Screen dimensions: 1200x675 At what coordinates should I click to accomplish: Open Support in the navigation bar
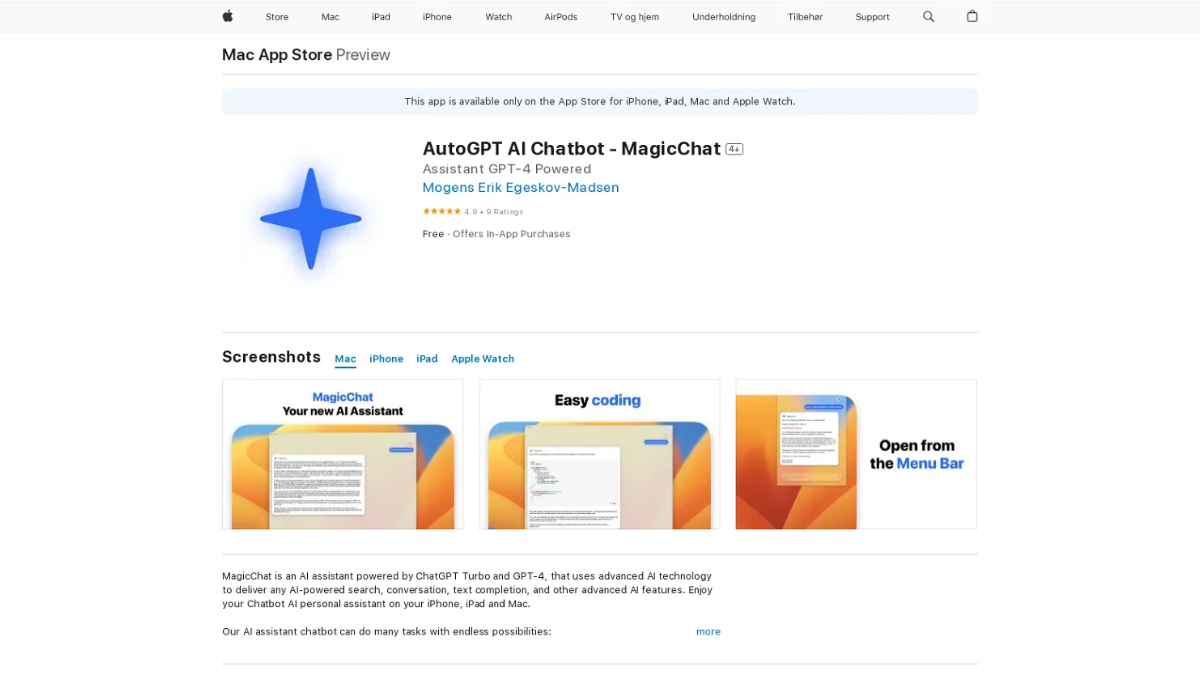pos(872,17)
